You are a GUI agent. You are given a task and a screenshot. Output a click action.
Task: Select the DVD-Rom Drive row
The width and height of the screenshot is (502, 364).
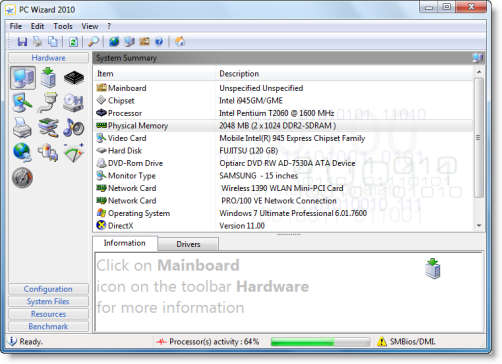pos(284,163)
